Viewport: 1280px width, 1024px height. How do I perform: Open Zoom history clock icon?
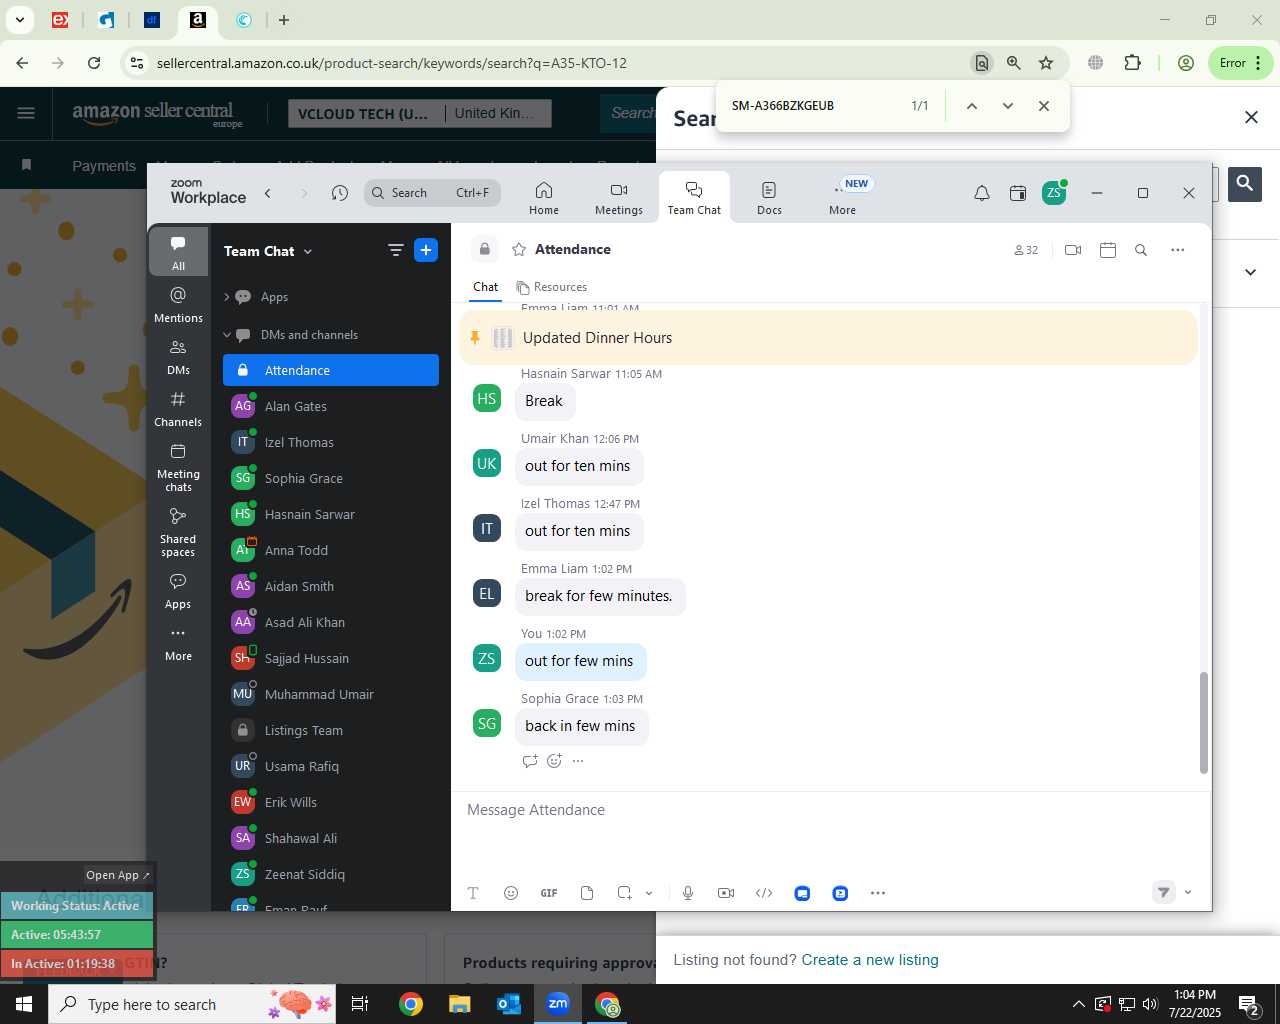tap(340, 193)
